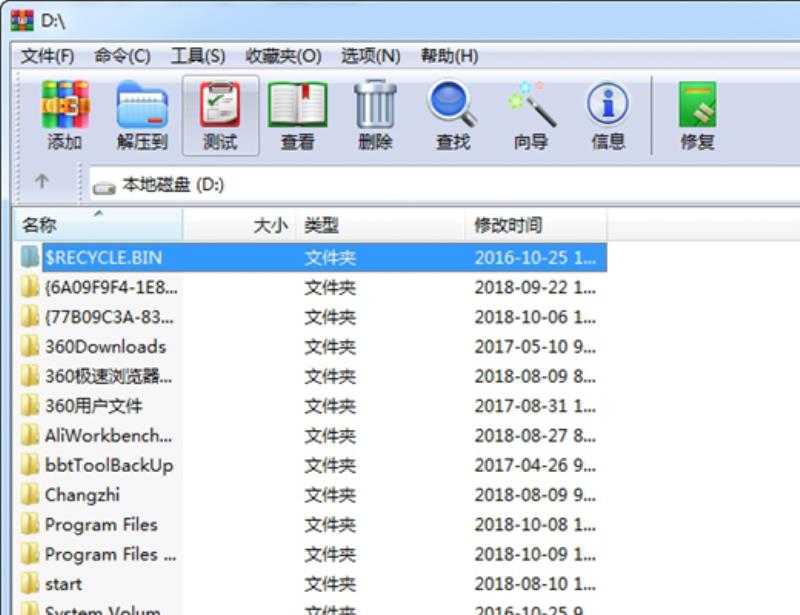Click the 测试 (Test) clipboard icon
This screenshot has width=800, height=615.
220,104
